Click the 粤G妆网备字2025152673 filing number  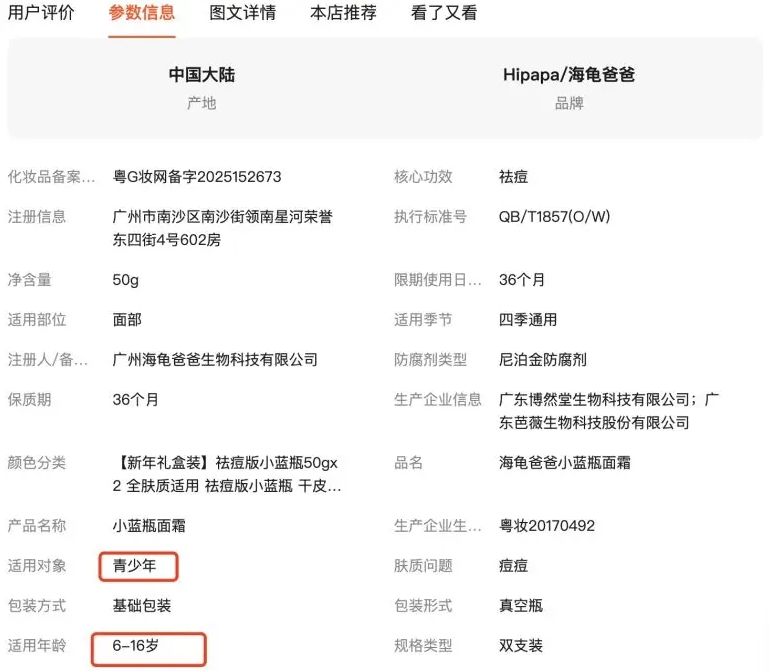point(197,177)
